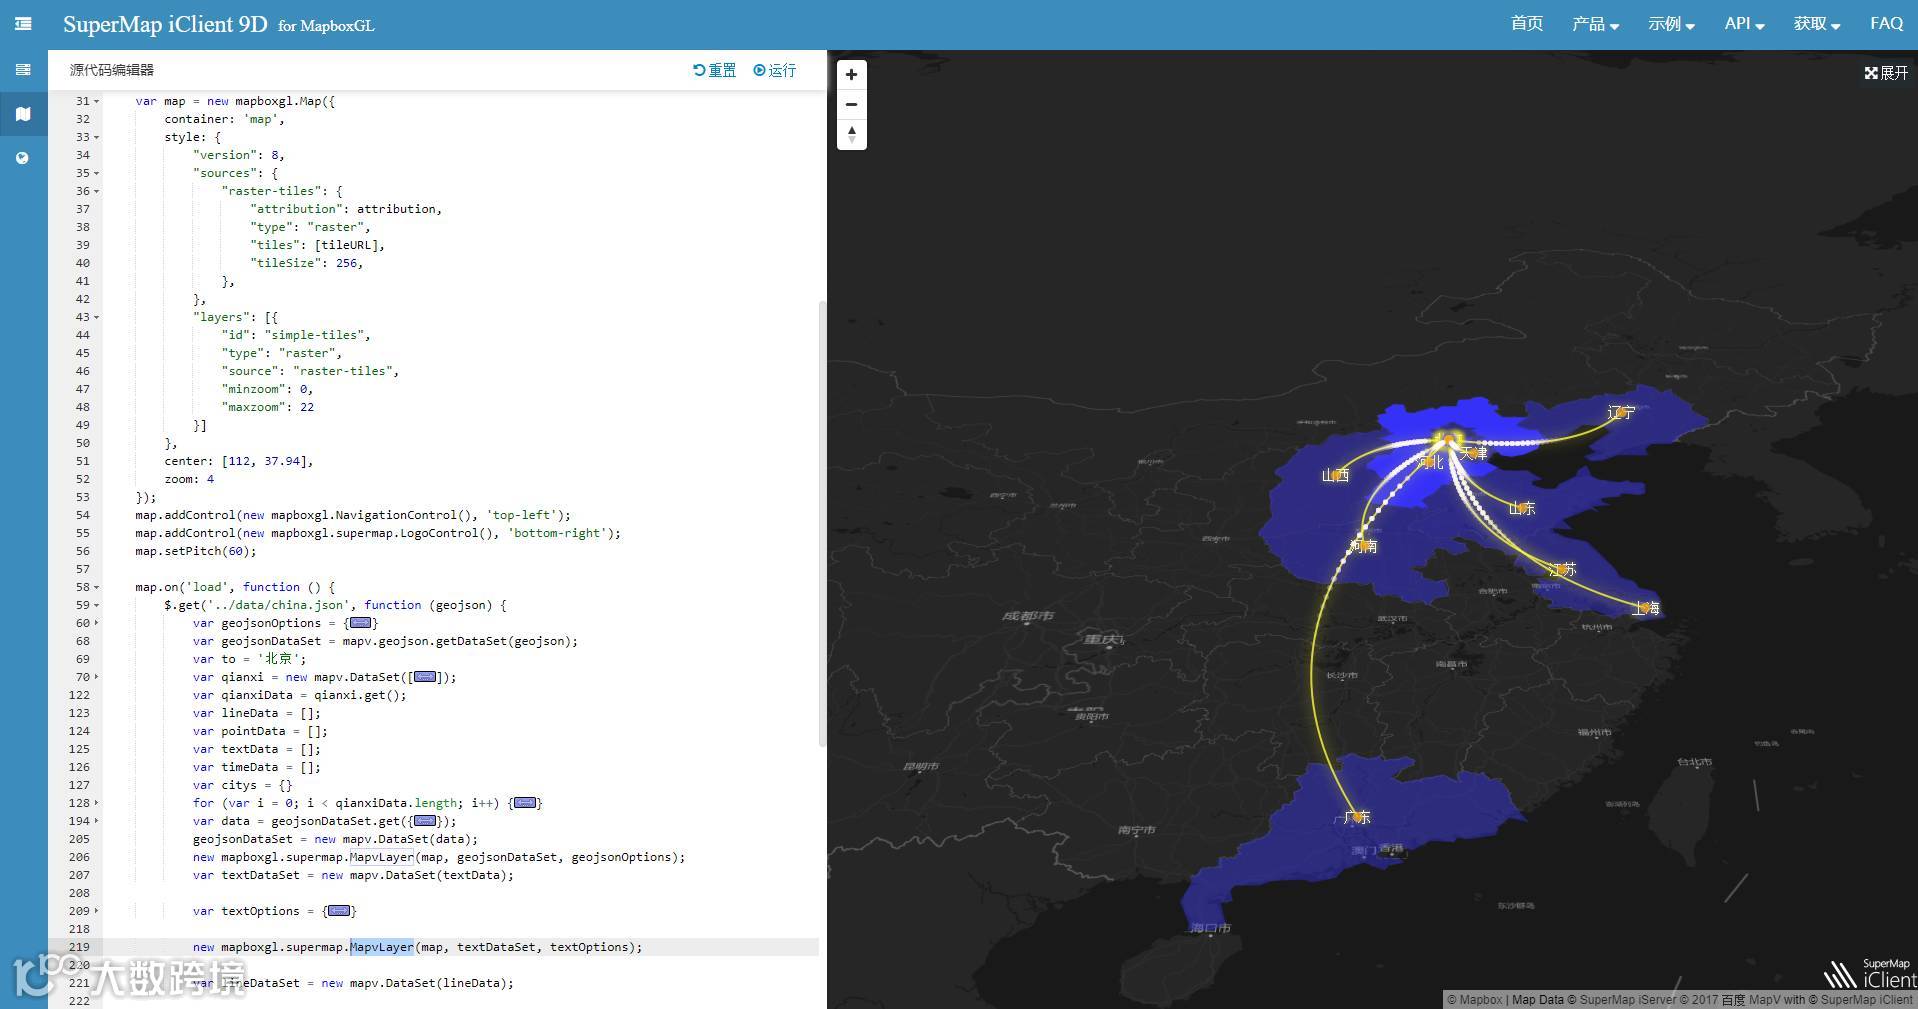Collapse the code fold at line 36
Viewport: 1918px width, 1009px height.
point(97,191)
